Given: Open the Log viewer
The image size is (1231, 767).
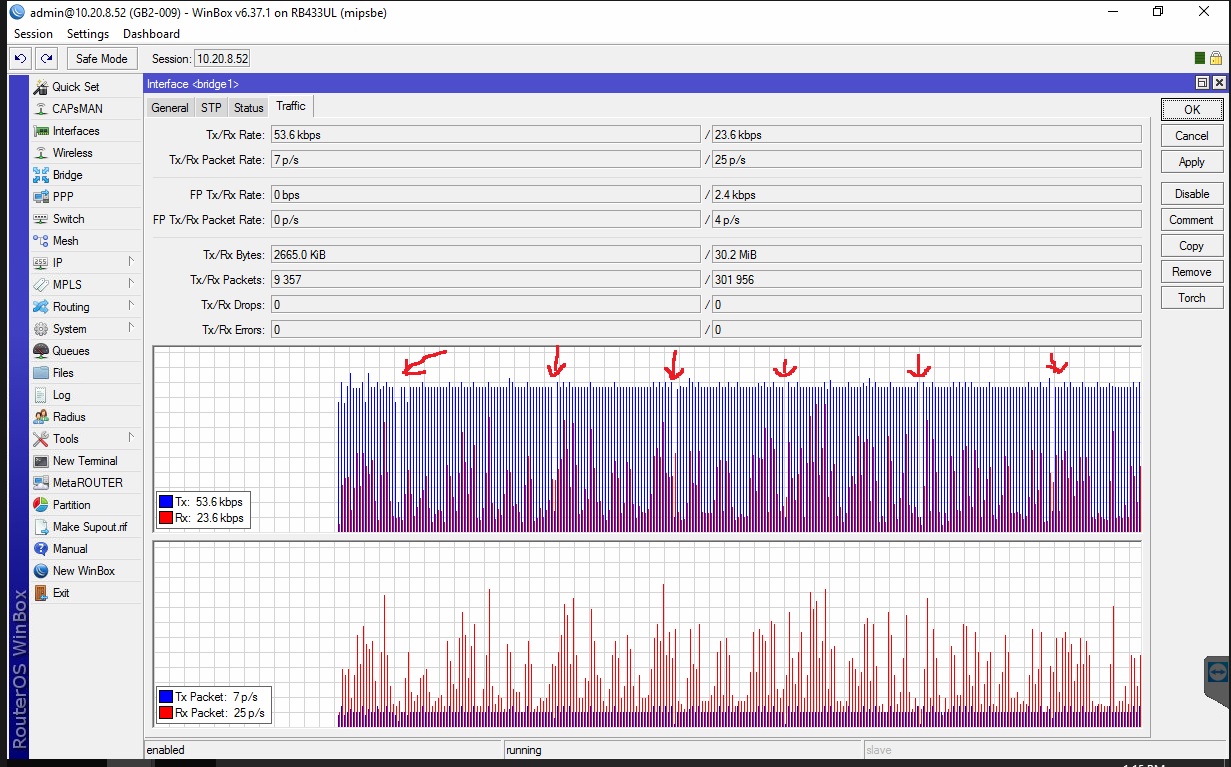Looking at the screenshot, I should [61, 395].
